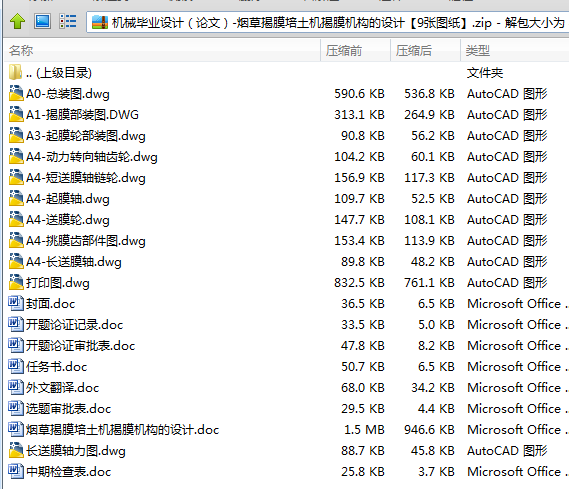Click the Word icon of 外文翻译.doc

coord(16,387)
